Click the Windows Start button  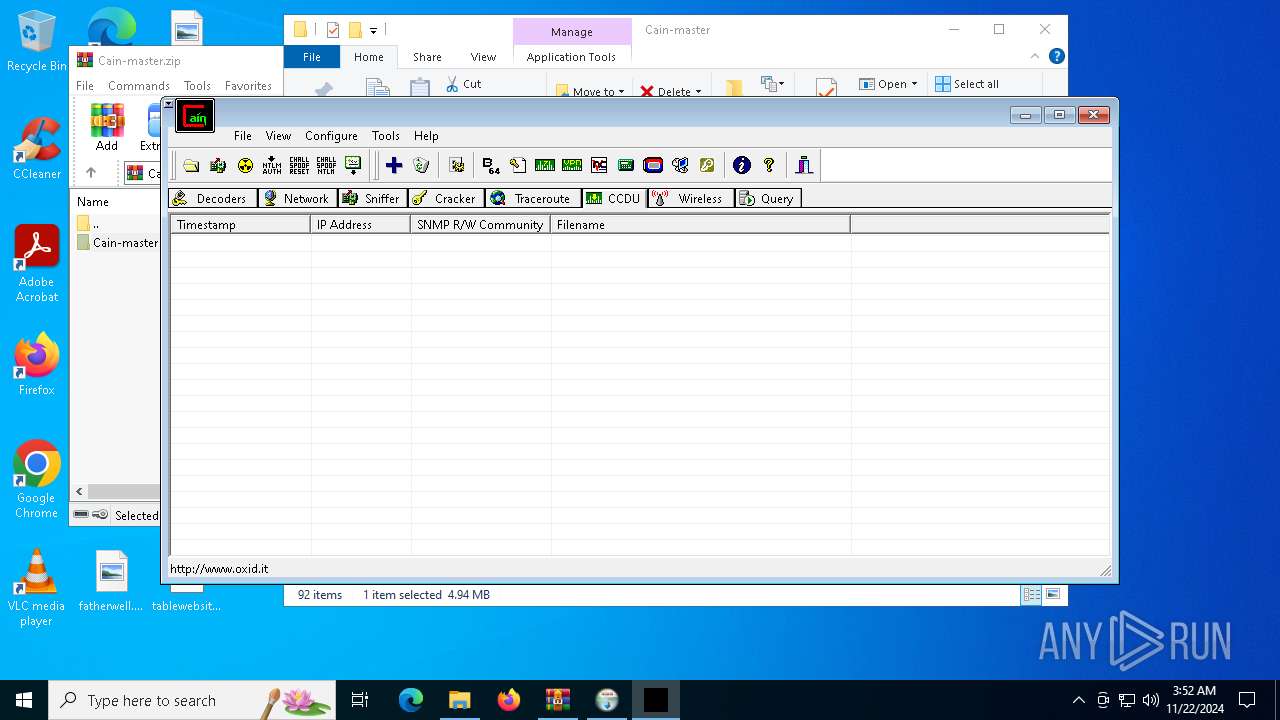click(24, 700)
